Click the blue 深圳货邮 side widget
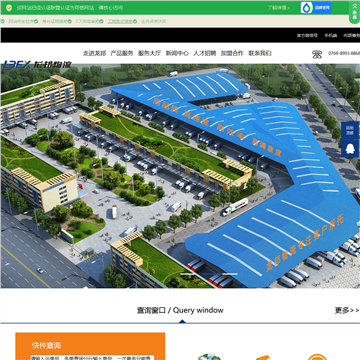 [x=350, y=130]
